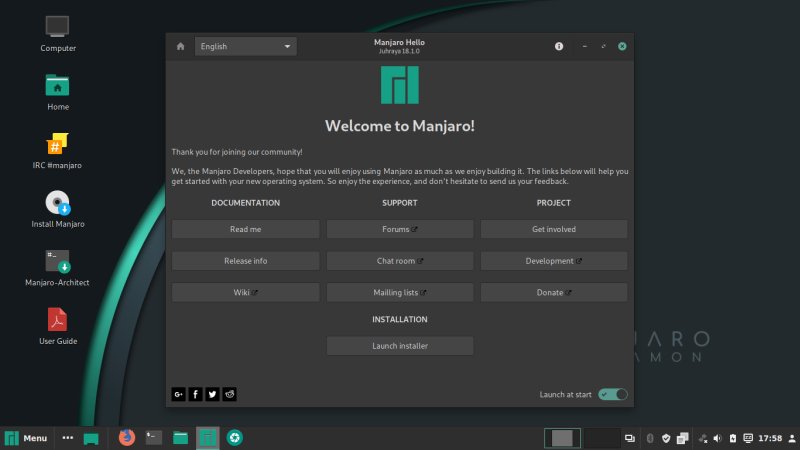Click Launch installer button
The height and width of the screenshot is (450, 800).
pyautogui.click(x=400, y=346)
